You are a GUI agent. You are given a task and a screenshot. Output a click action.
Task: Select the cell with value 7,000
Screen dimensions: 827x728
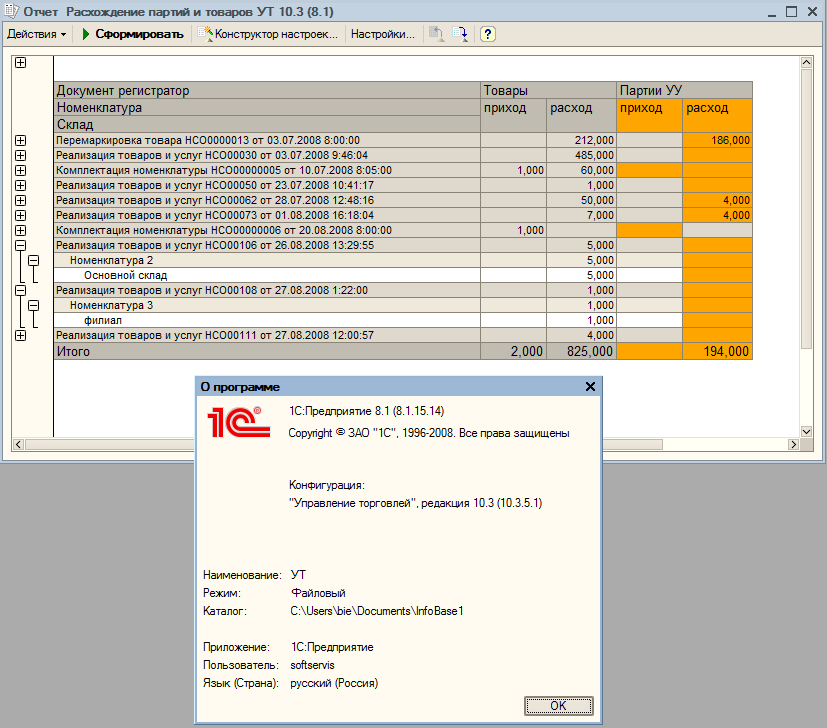pyautogui.click(x=582, y=215)
